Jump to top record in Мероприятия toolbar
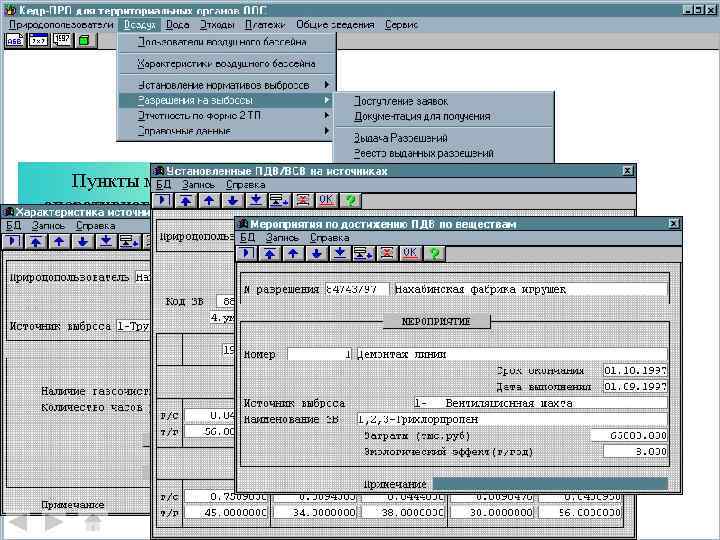 tap(270, 253)
